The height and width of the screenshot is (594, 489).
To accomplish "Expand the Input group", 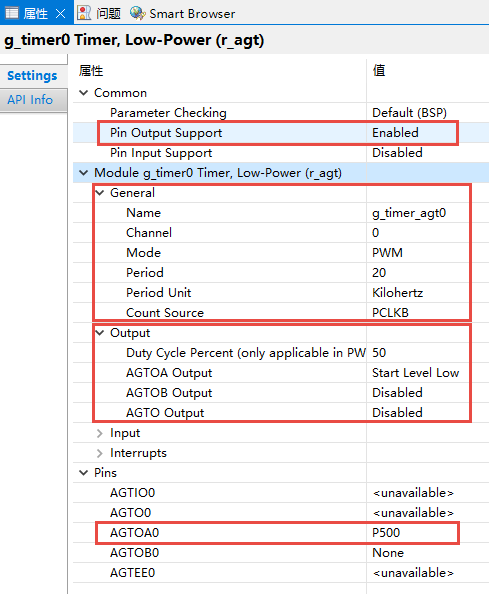I will [x=100, y=433].
